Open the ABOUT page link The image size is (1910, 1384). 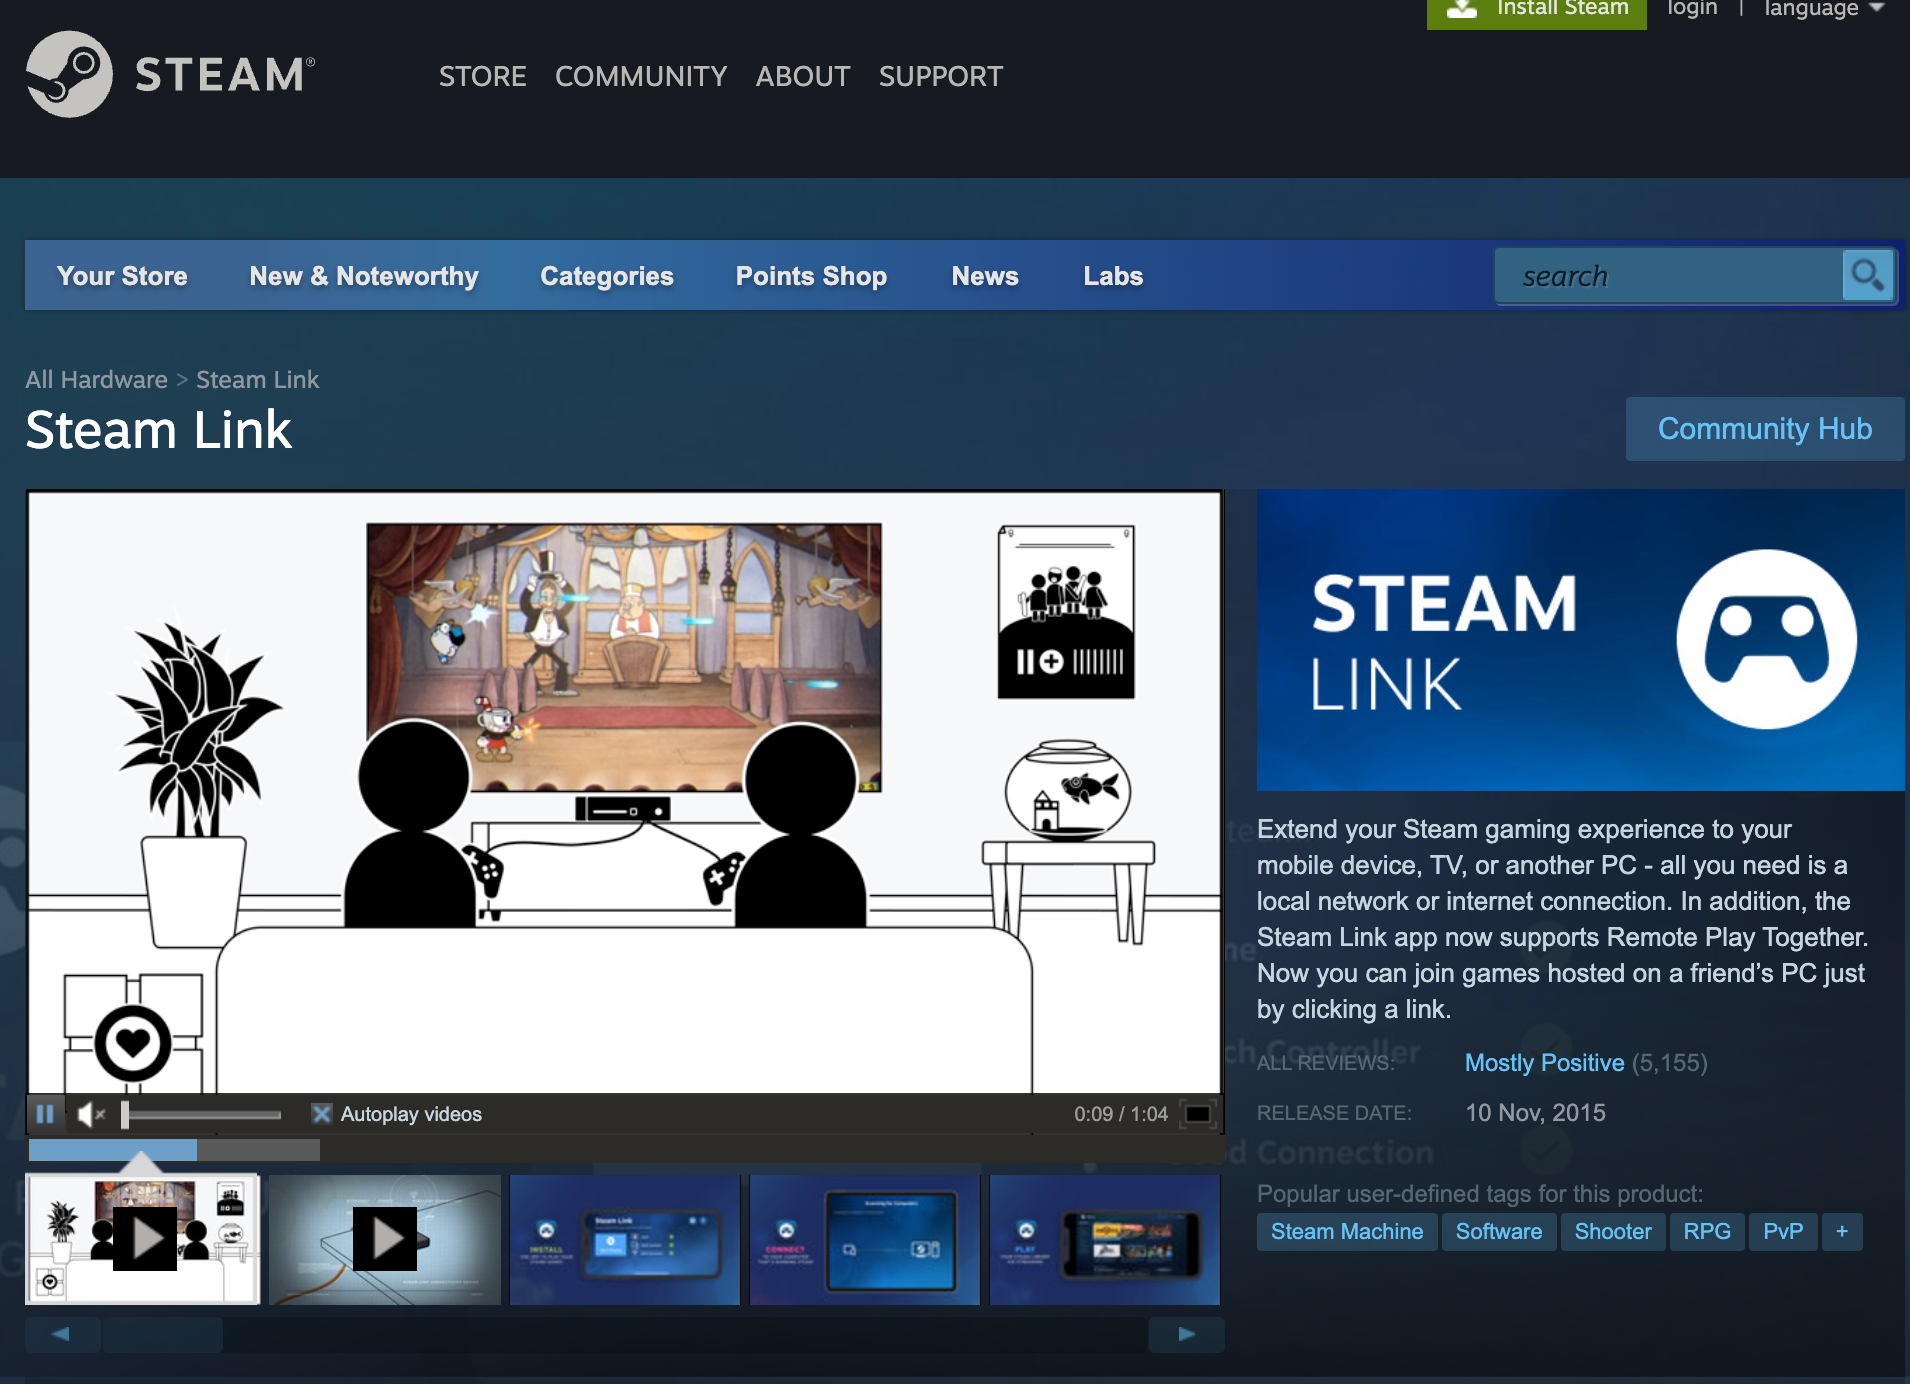click(803, 76)
